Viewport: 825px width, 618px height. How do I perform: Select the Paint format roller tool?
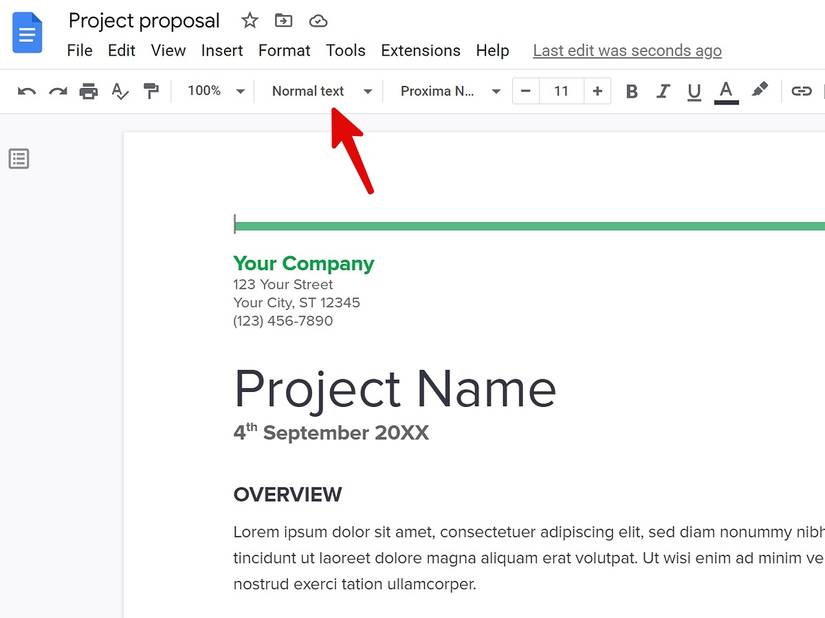(151, 91)
